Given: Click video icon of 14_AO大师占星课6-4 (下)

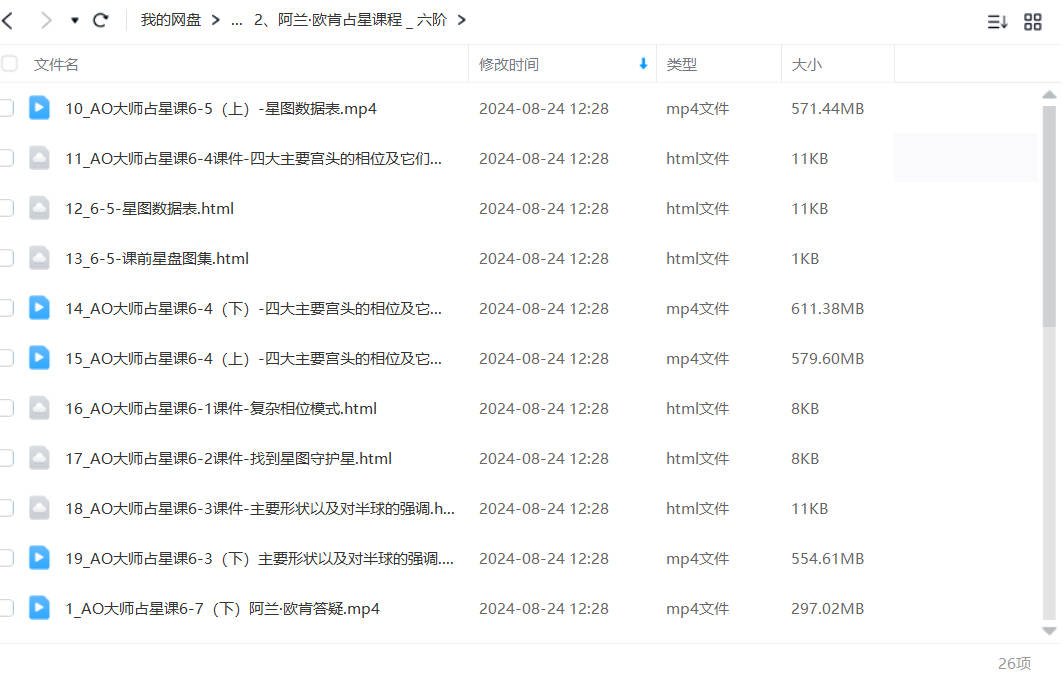Looking at the screenshot, I should coord(39,308).
